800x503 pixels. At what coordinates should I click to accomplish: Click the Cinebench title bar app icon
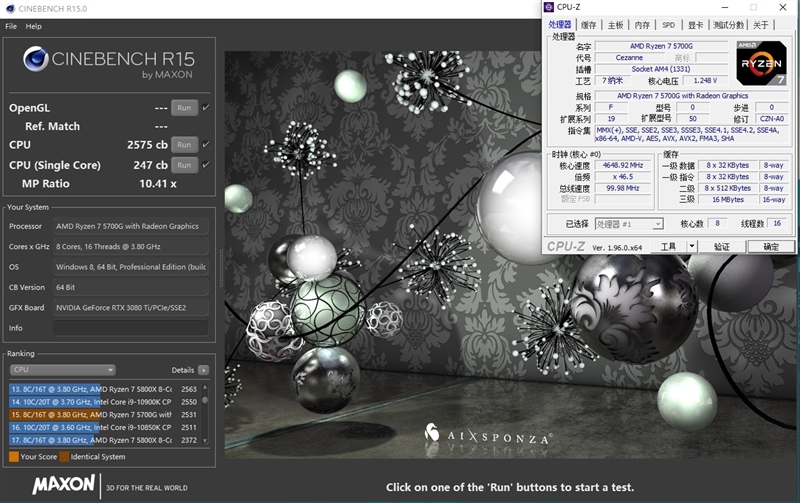pos(10,9)
